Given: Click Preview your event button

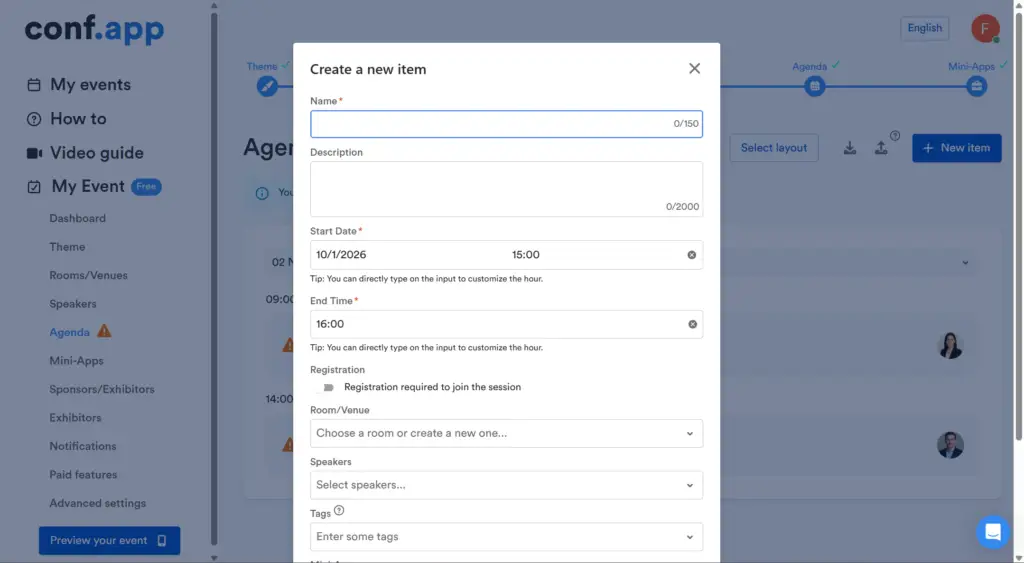Looking at the screenshot, I should tap(109, 541).
